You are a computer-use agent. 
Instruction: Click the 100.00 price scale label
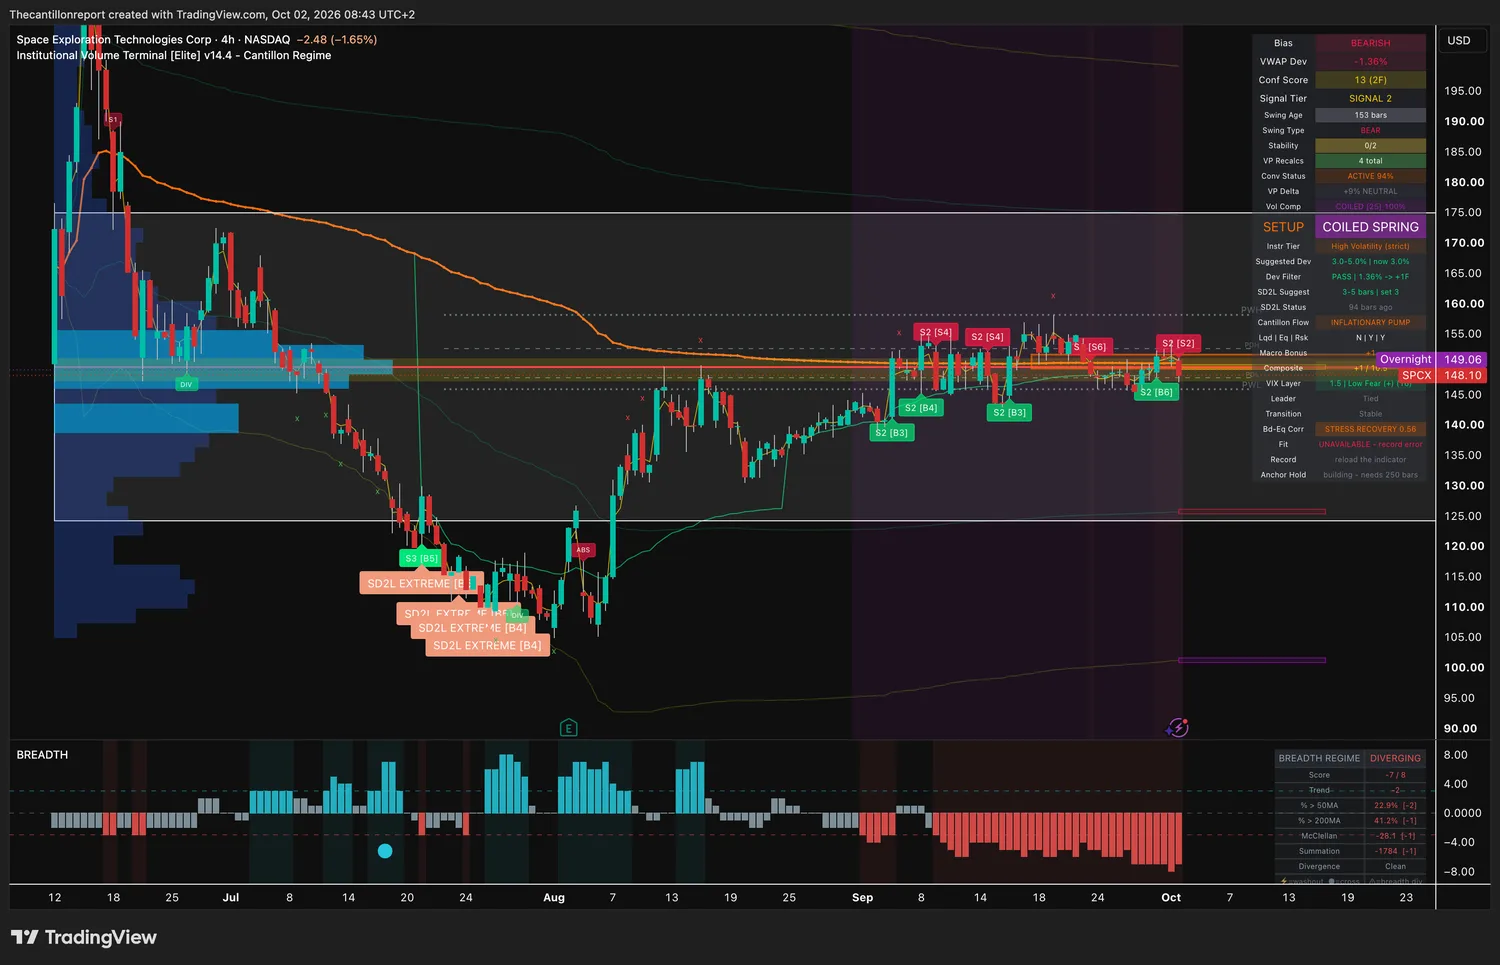click(1464, 668)
